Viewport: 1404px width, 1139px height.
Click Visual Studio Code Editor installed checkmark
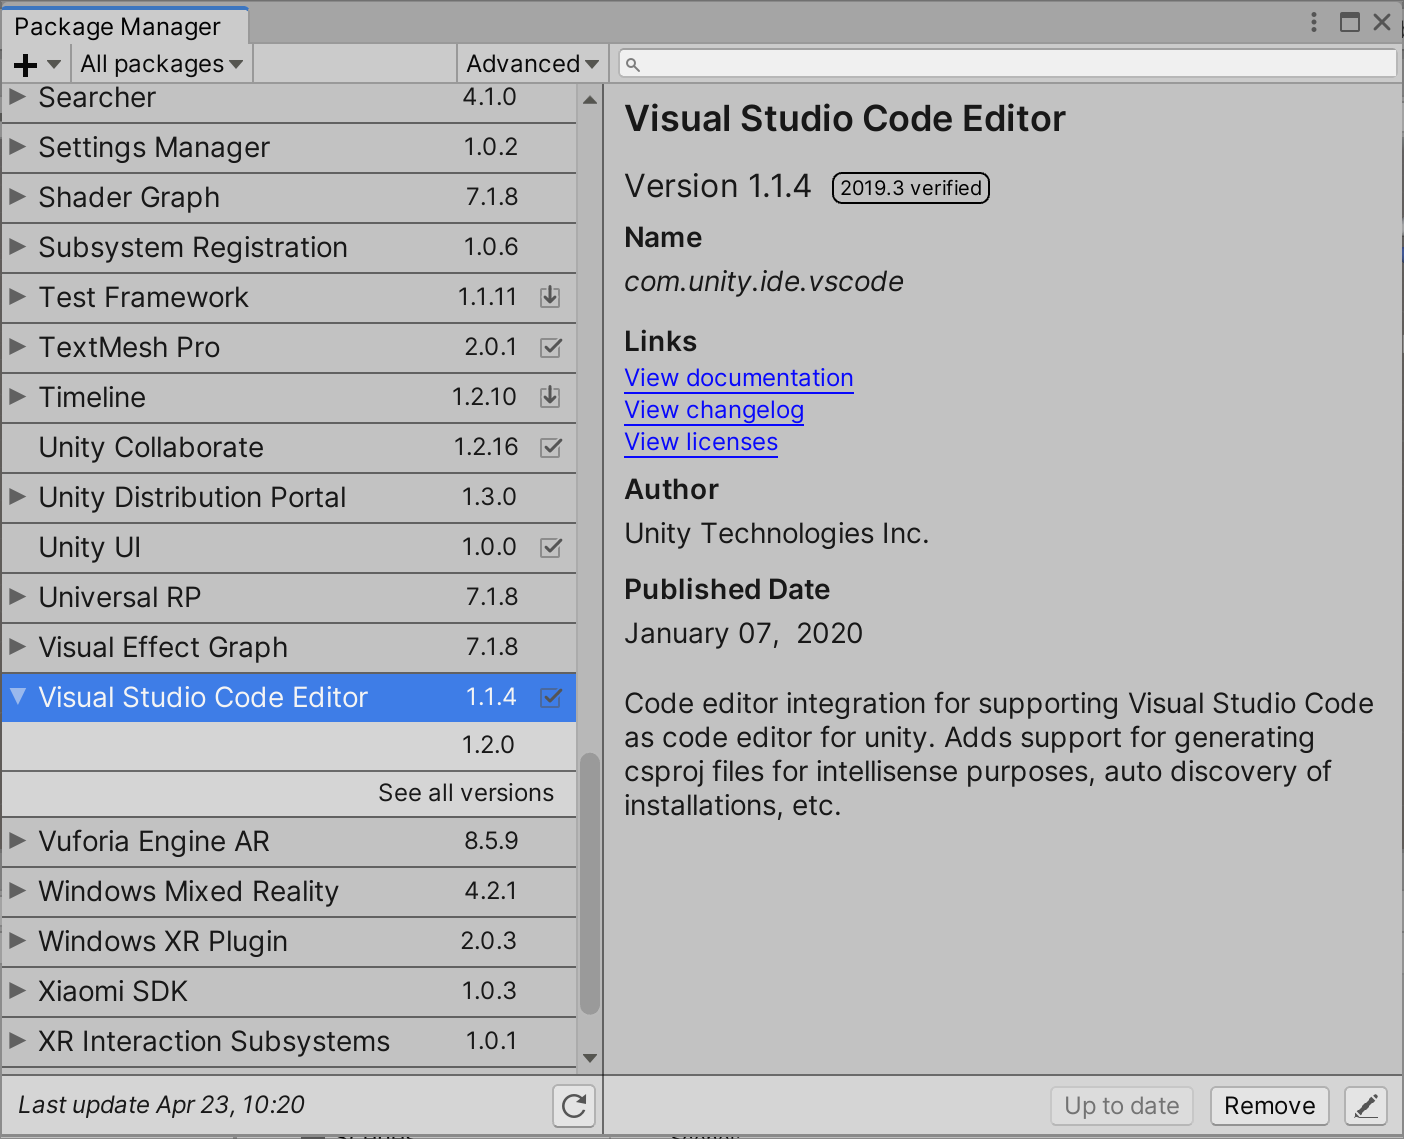tap(551, 698)
